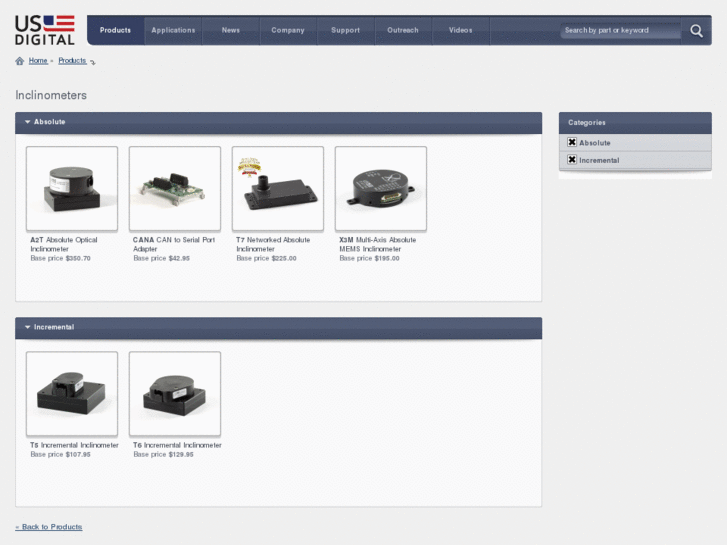Open the Applications menu tab
The height and width of the screenshot is (545, 727).
pos(173,30)
